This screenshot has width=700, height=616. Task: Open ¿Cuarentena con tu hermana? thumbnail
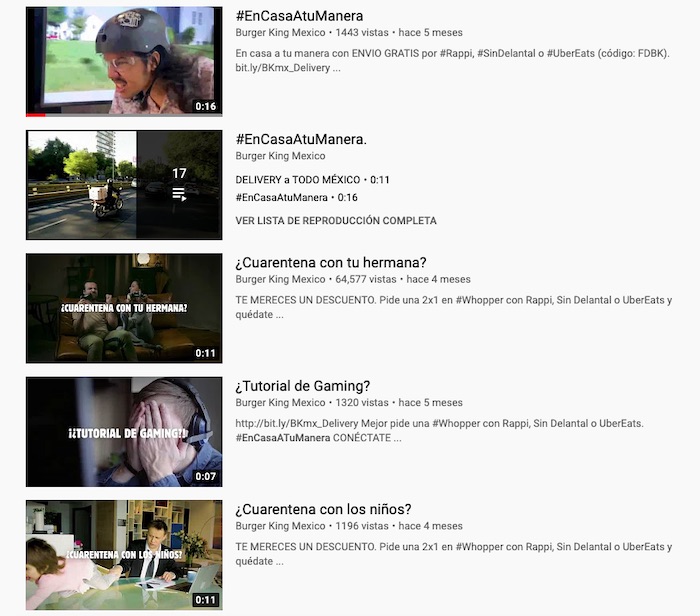point(124,308)
